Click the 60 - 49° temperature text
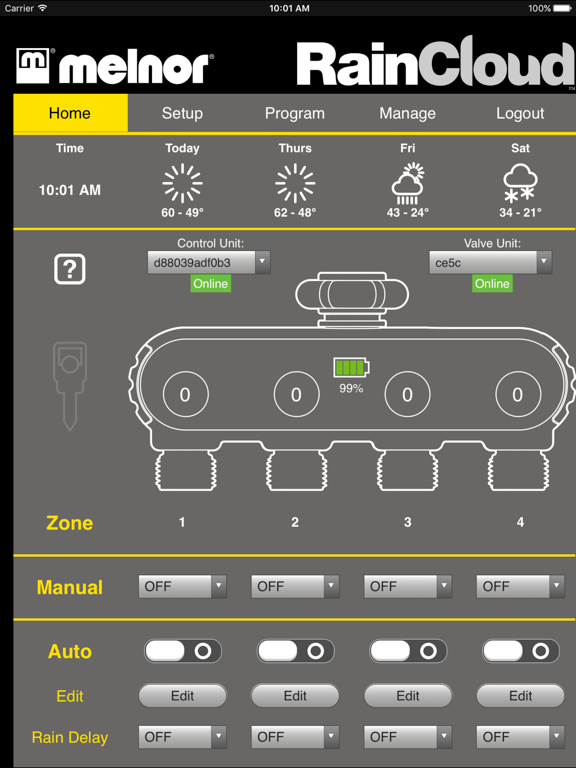The width and height of the screenshot is (576, 768). click(x=182, y=213)
